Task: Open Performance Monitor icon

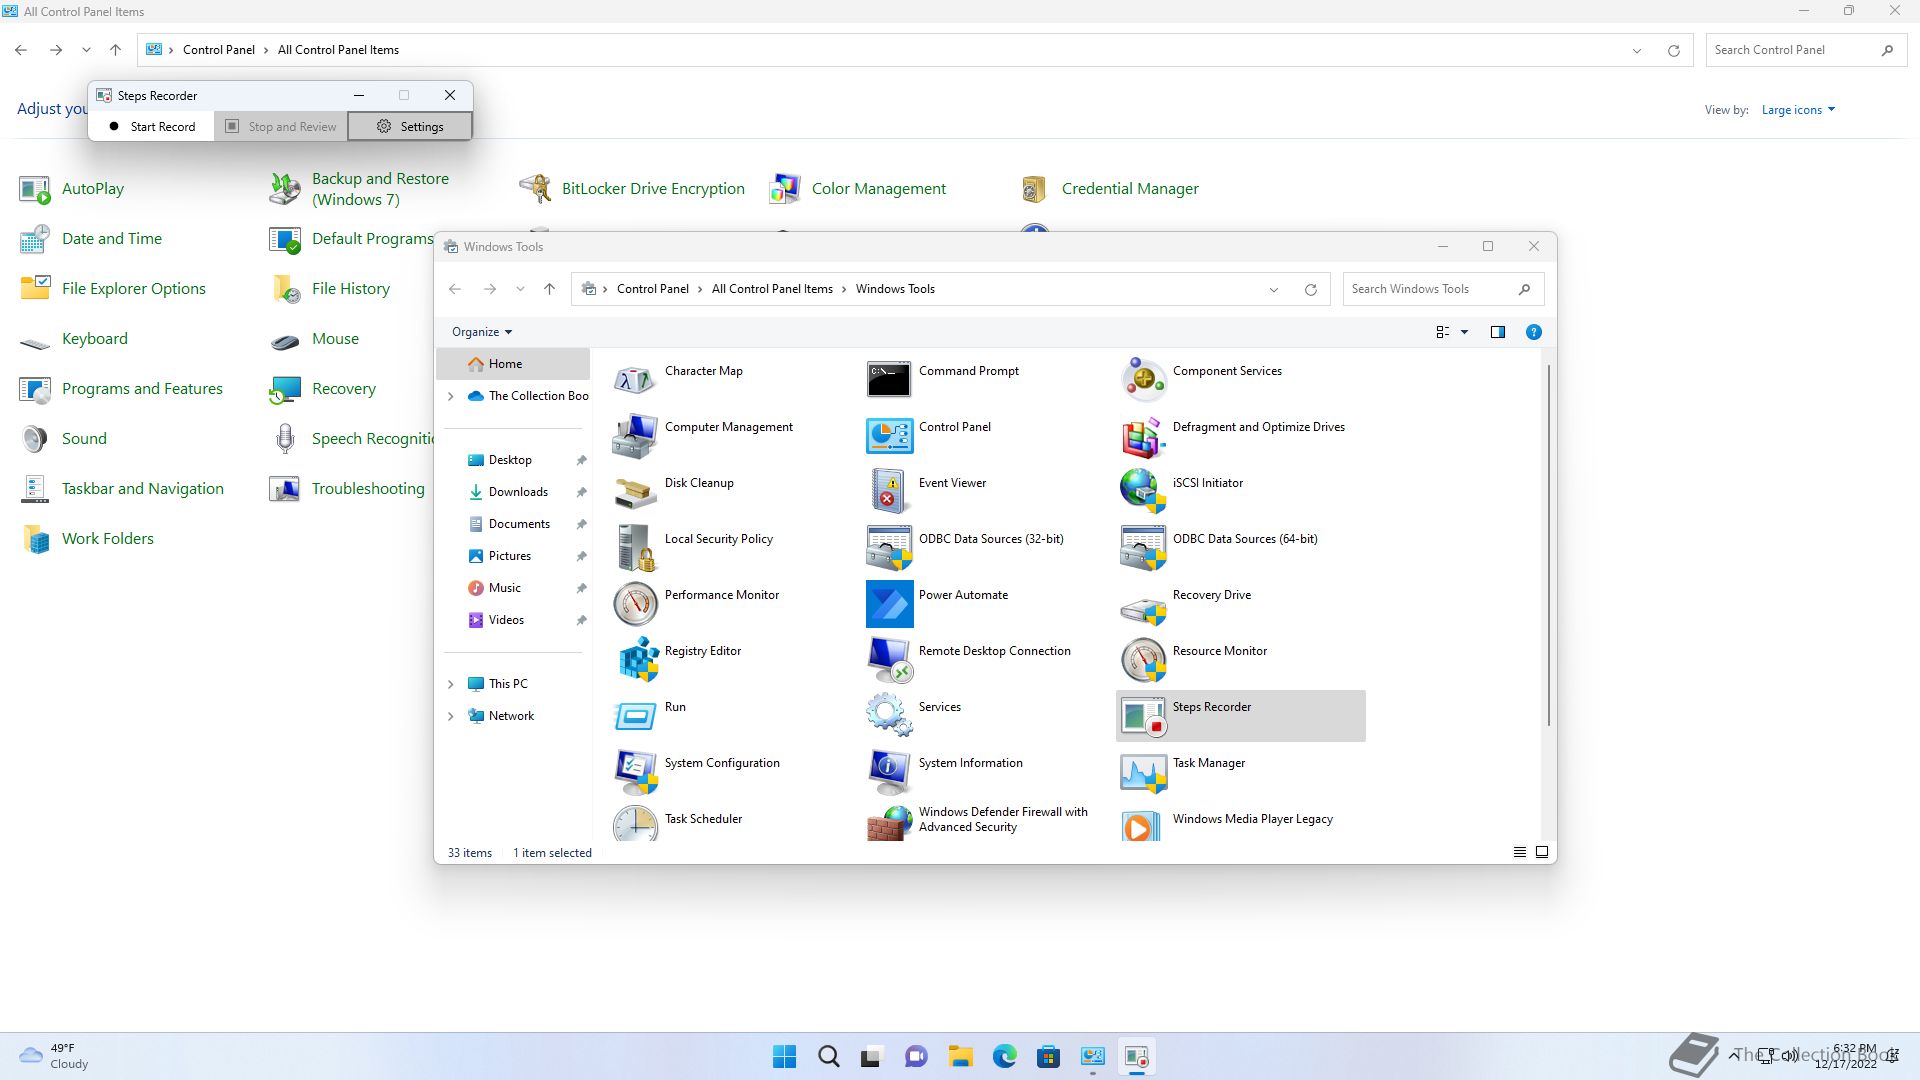Action: pos(635,603)
